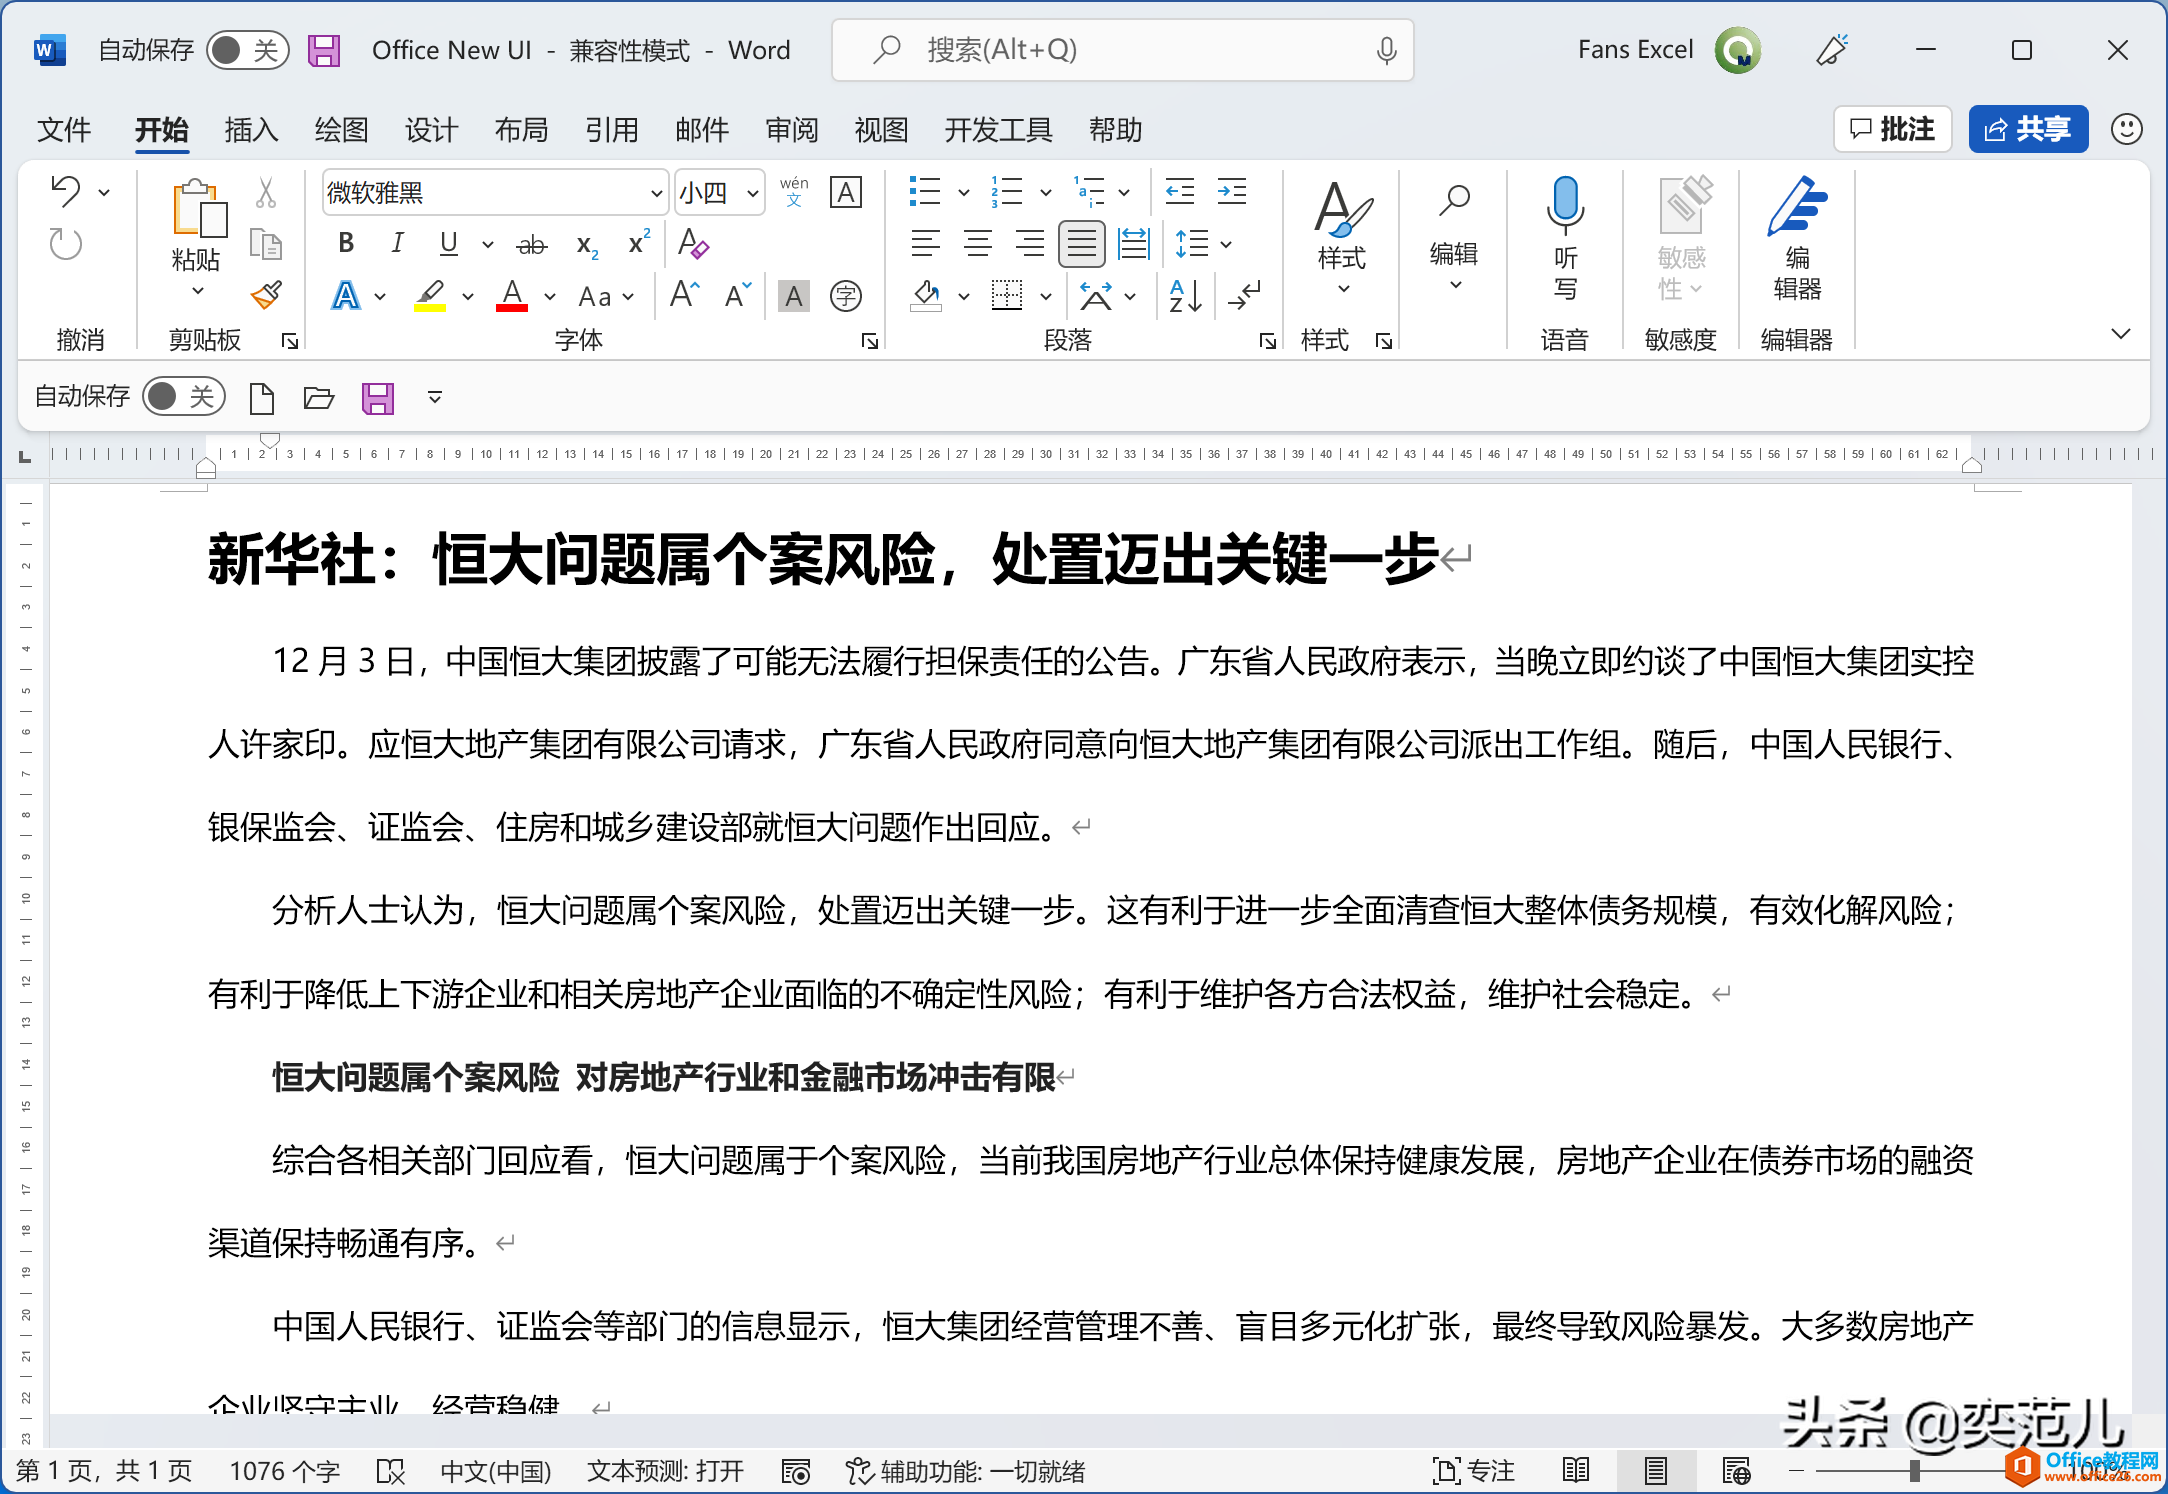Image resolution: width=2168 pixels, height=1494 pixels.
Task: Select the Format Painter brush
Action: 266,295
